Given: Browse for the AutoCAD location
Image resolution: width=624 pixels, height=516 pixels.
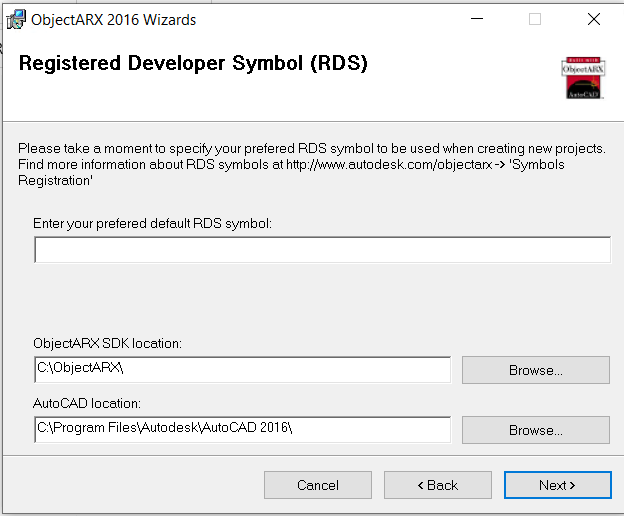Looking at the screenshot, I should point(536,430).
